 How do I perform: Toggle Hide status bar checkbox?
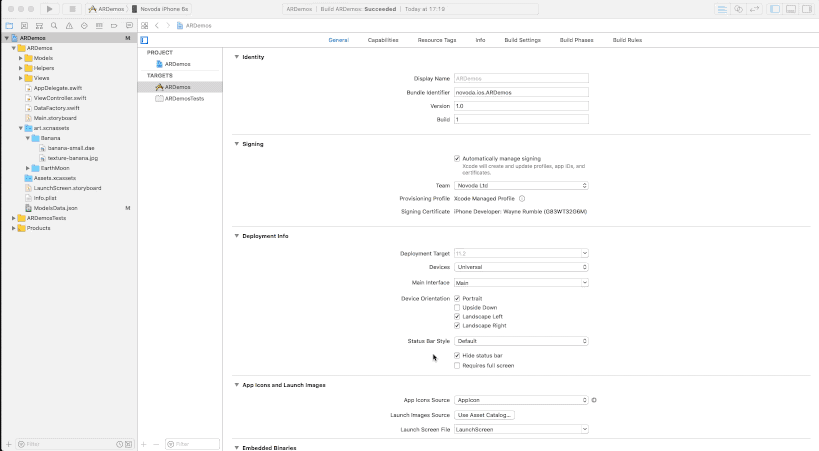(x=457, y=355)
